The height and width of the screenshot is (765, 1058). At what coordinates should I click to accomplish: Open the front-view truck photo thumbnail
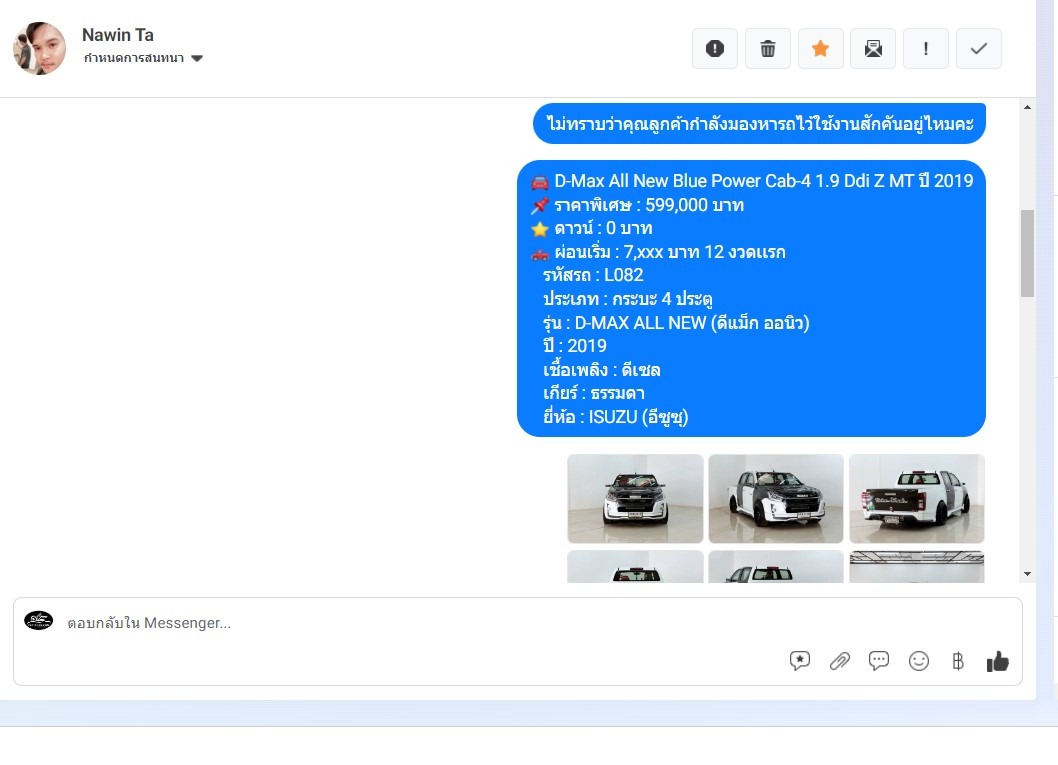pyautogui.click(x=635, y=499)
